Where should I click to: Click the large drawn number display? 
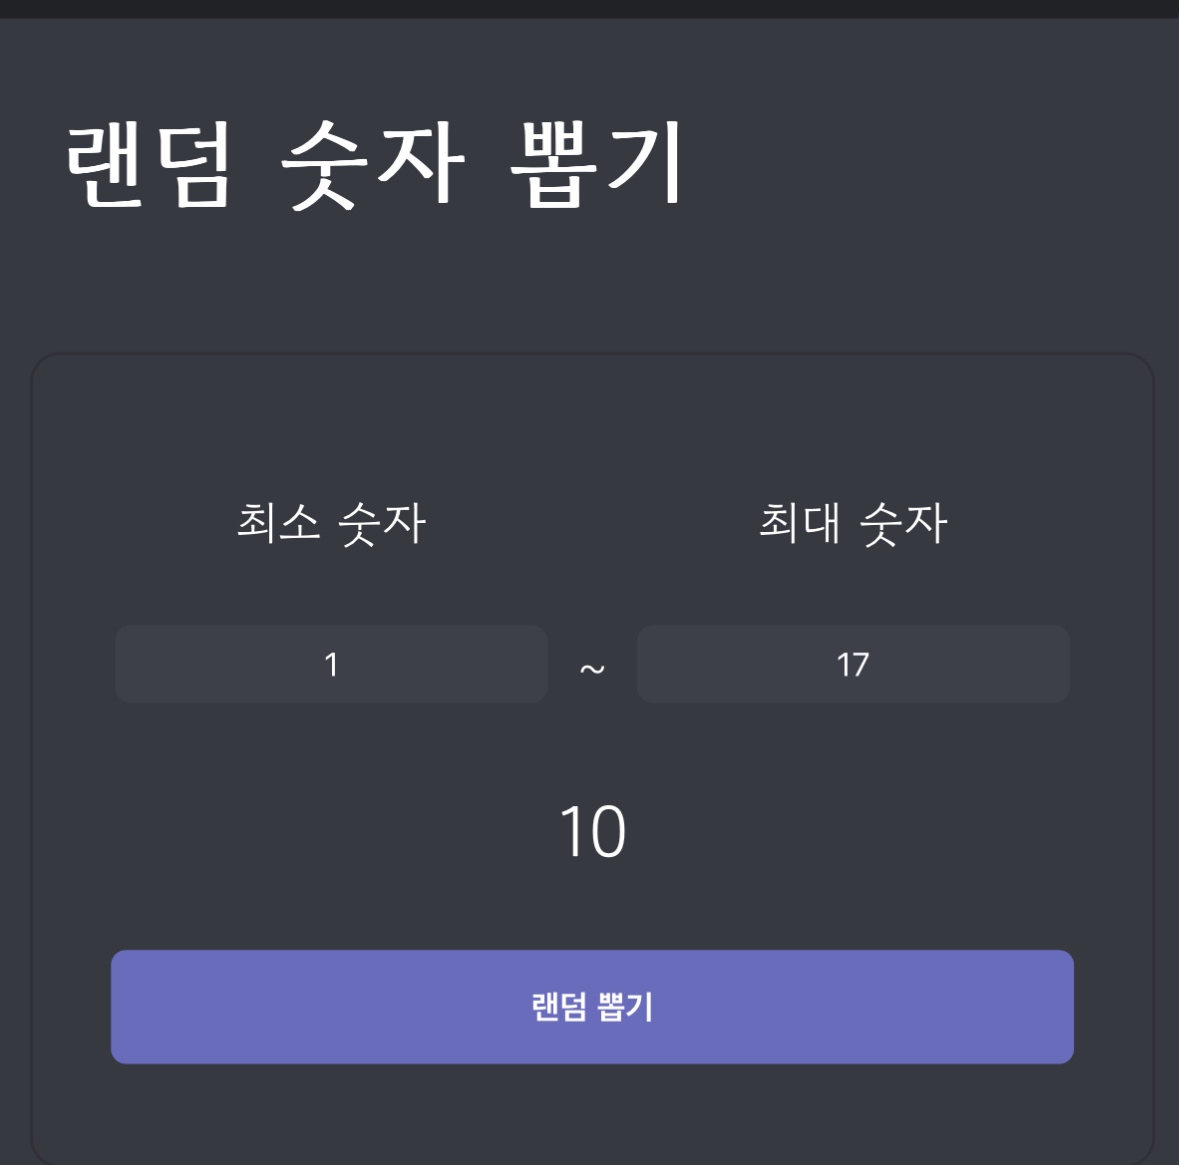[x=592, y=832]
